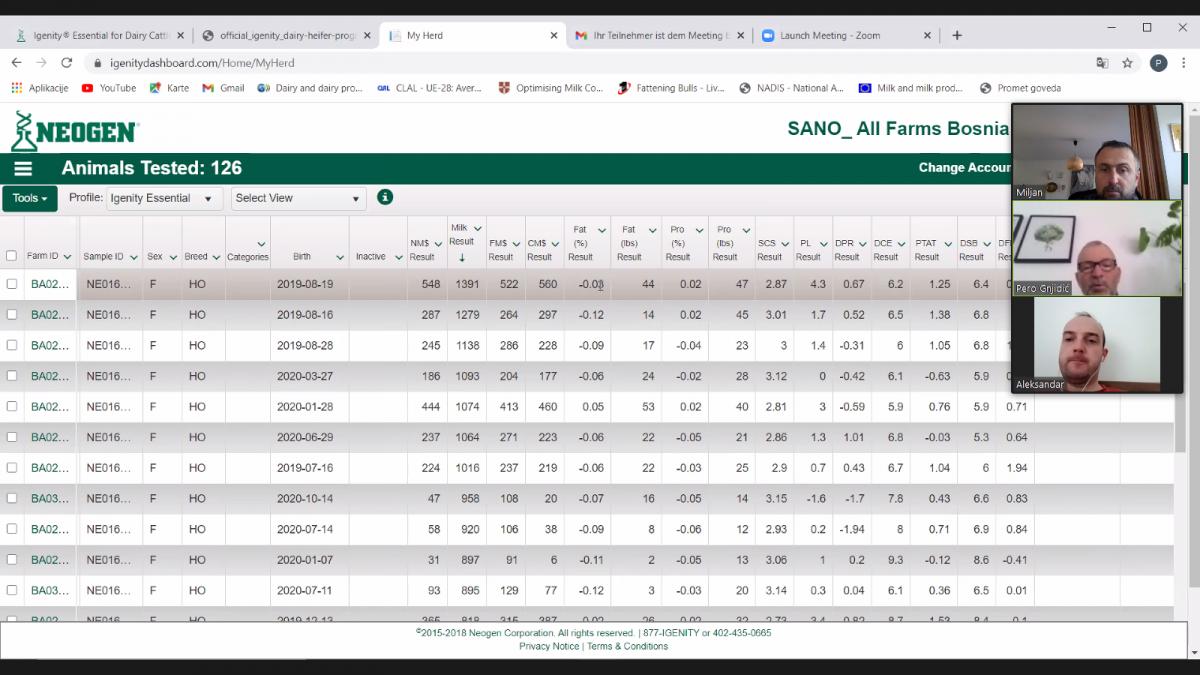
Task: Open the Terms & Conditions link
Action: pos(627,646)
